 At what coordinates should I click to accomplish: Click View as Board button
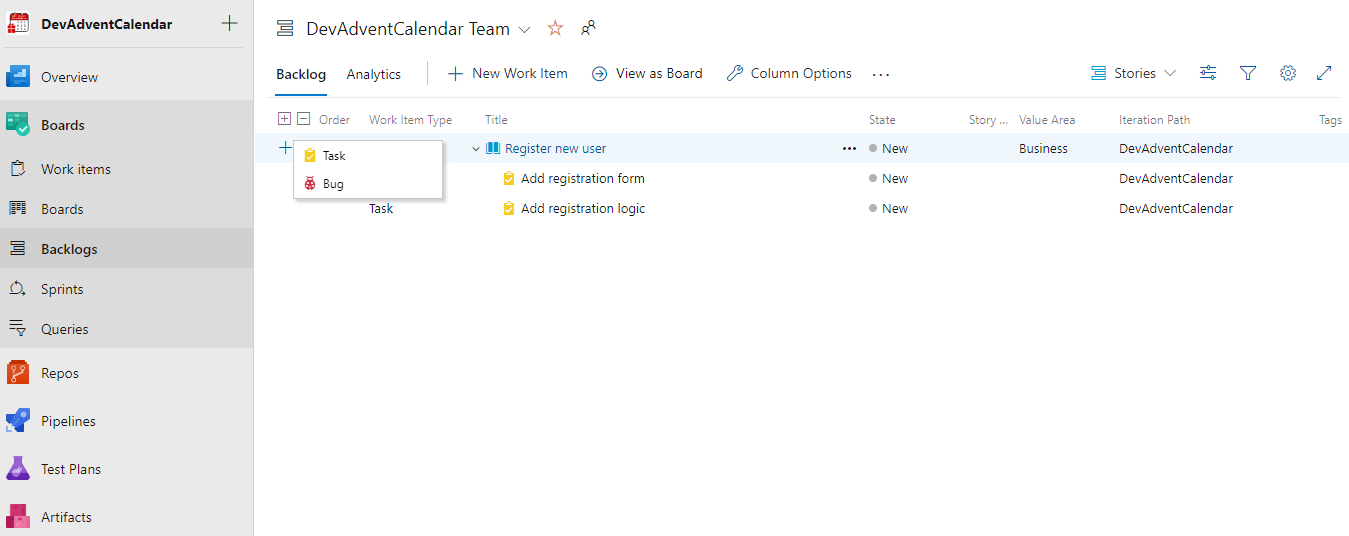coord(647,73)
